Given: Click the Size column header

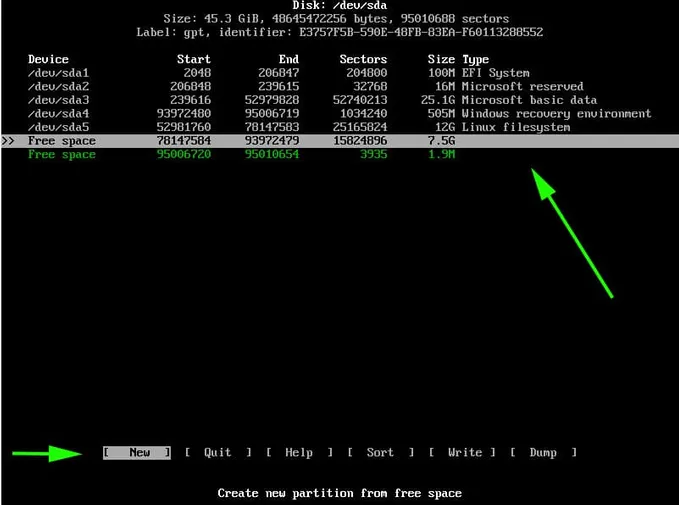Looking at the screenshot, I should (440, 60).
